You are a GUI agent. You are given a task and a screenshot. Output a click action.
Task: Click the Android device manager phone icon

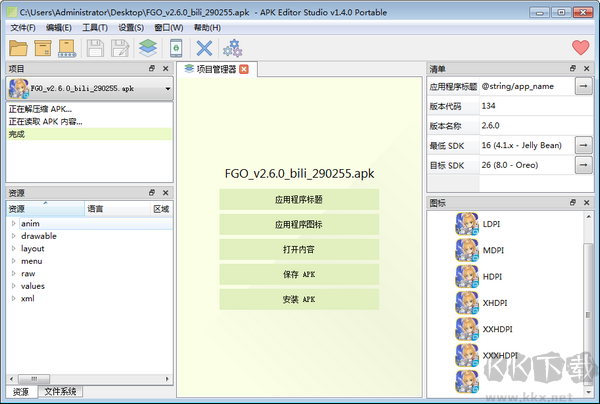[176, 48]
